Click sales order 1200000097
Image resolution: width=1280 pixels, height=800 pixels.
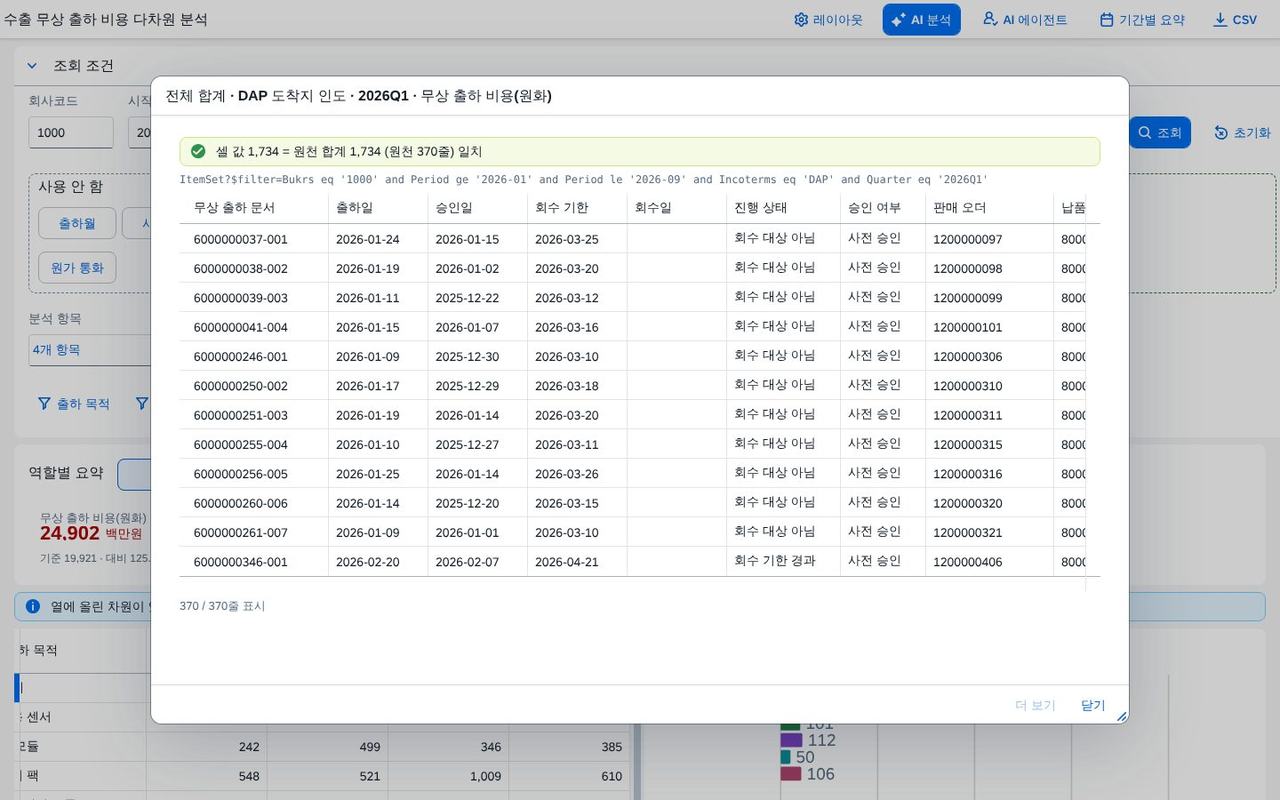pos(968,239)
